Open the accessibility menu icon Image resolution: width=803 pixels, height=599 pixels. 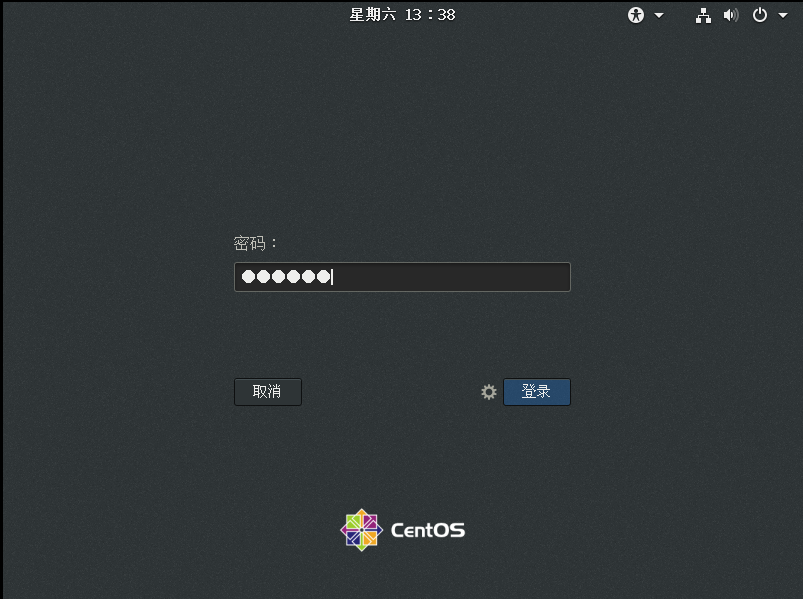(x=636, y=15)
